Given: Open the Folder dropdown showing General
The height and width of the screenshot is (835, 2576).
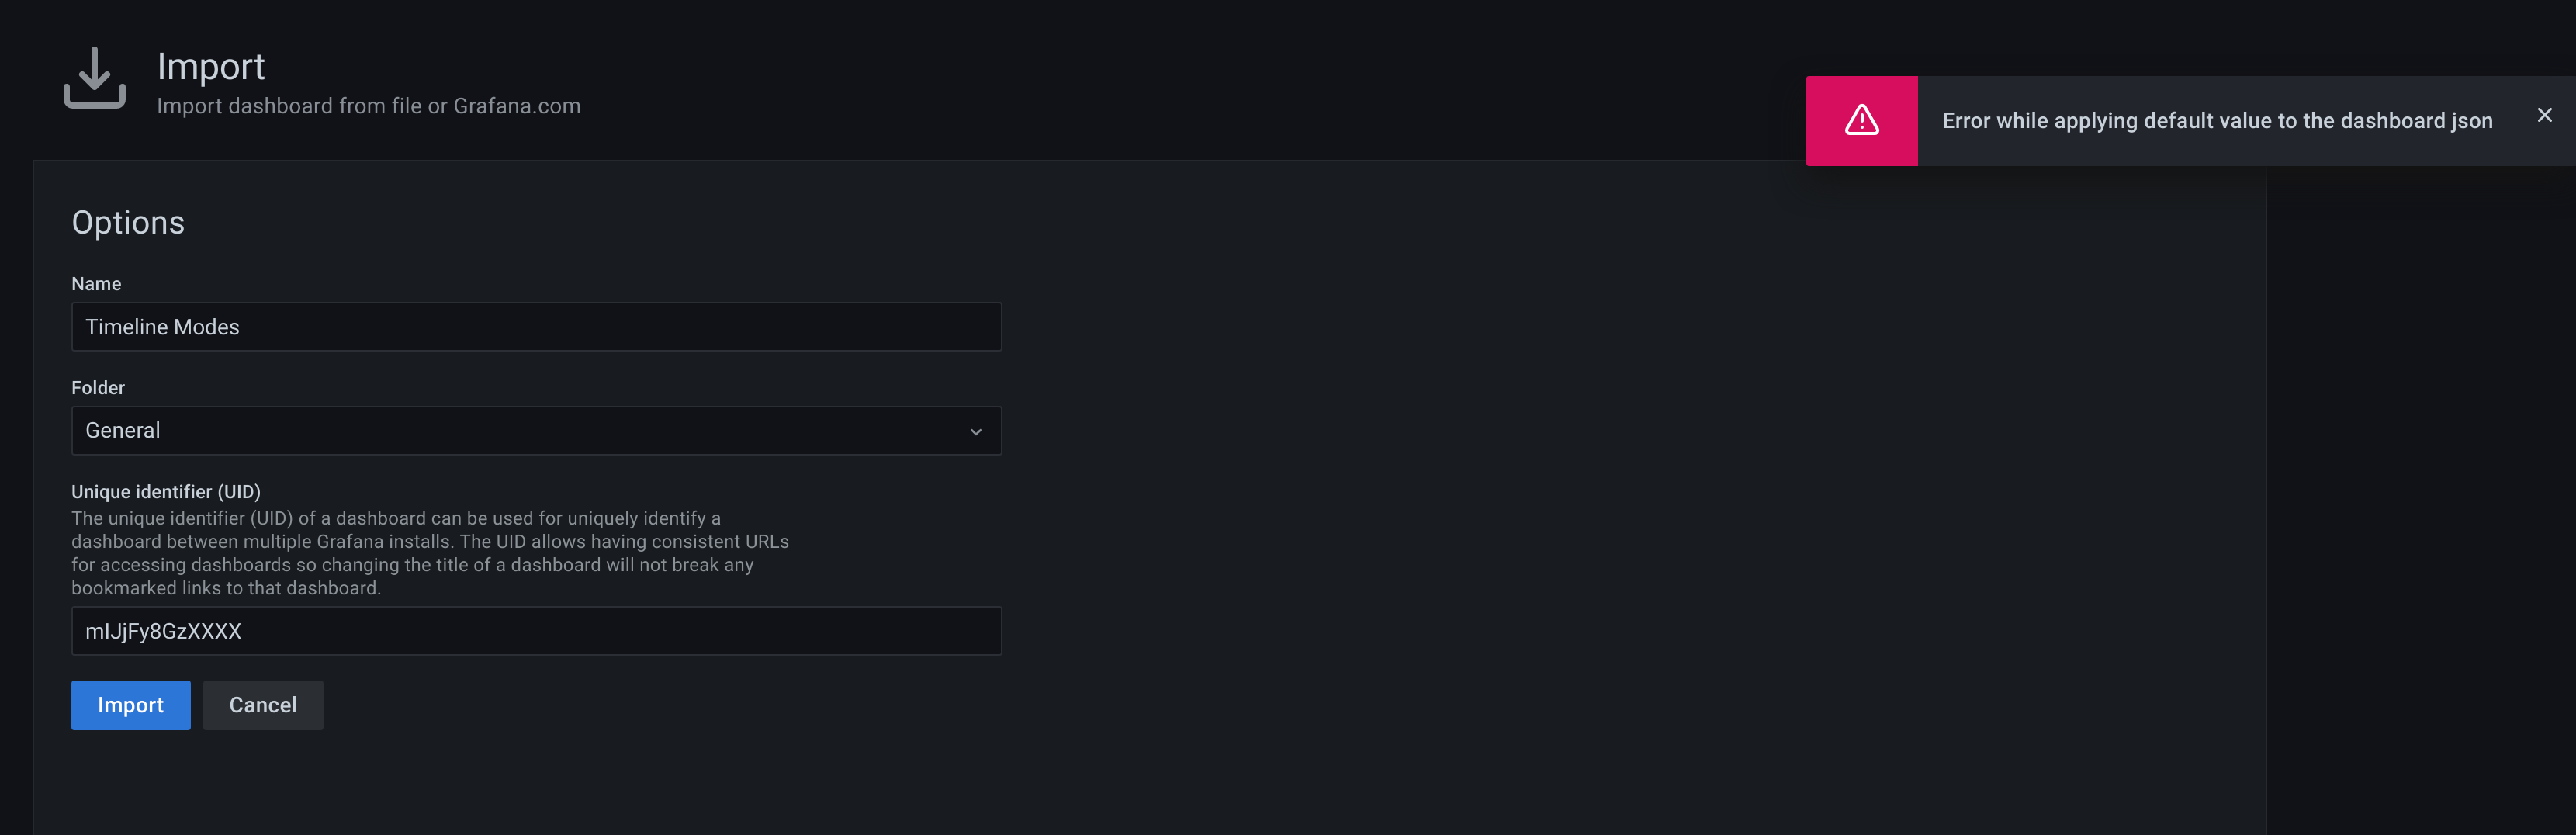Looking at the screenshot, I should pyautogui.click(x=536, y=430).
